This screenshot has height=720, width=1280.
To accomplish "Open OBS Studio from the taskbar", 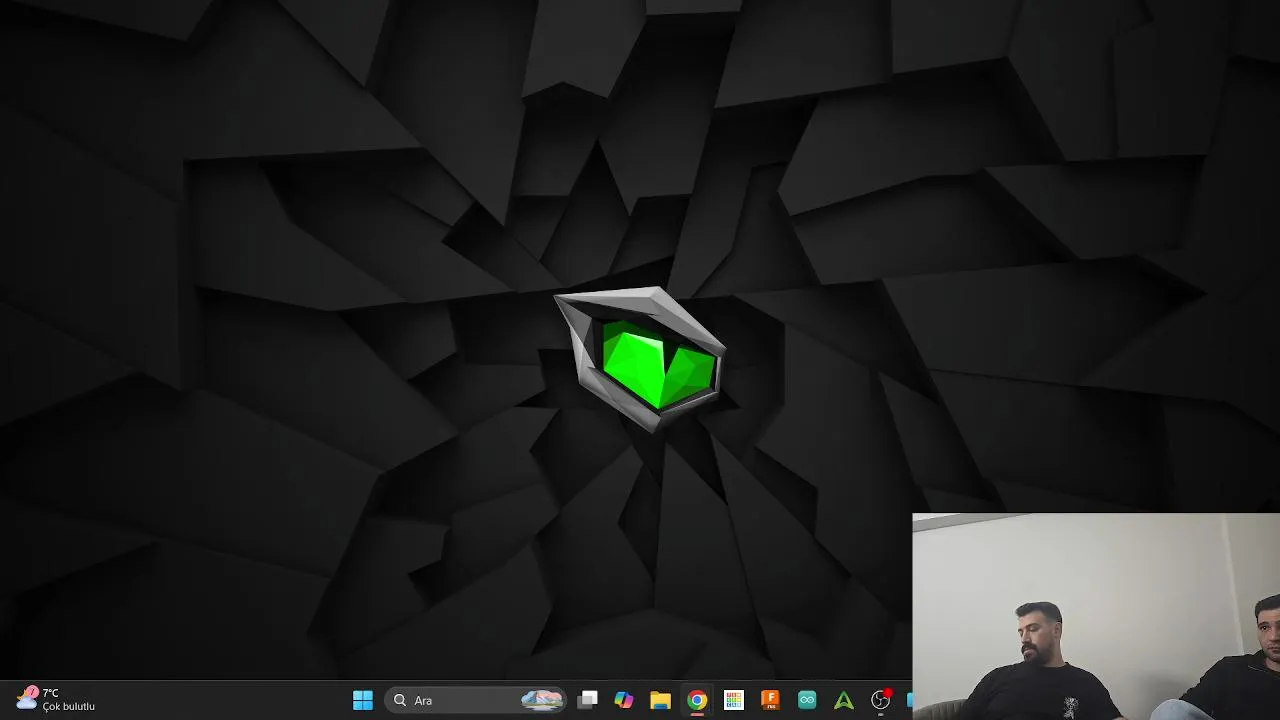I will (x=880, y=700).
